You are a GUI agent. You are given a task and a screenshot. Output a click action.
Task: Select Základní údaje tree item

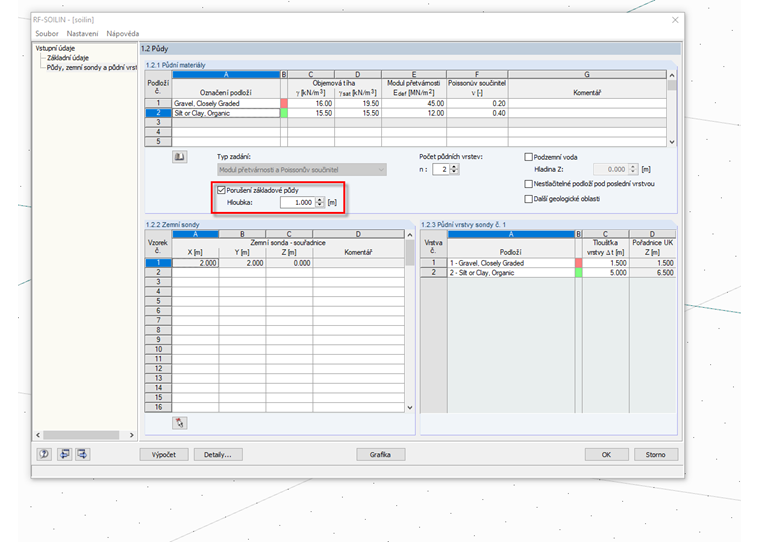[x=68, y=58]
